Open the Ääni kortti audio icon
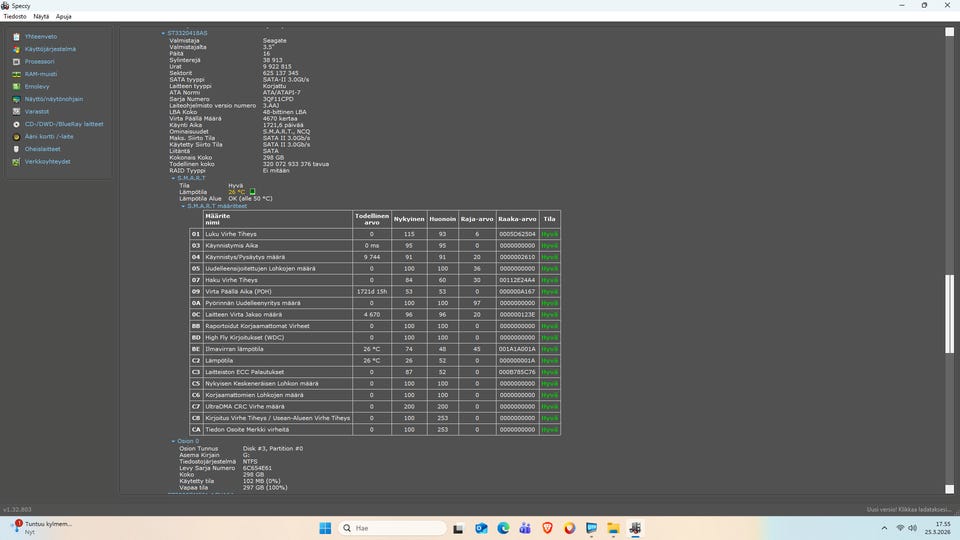Image resolution: width=960 pixels, height=540 pixels. tap(16, 136)
